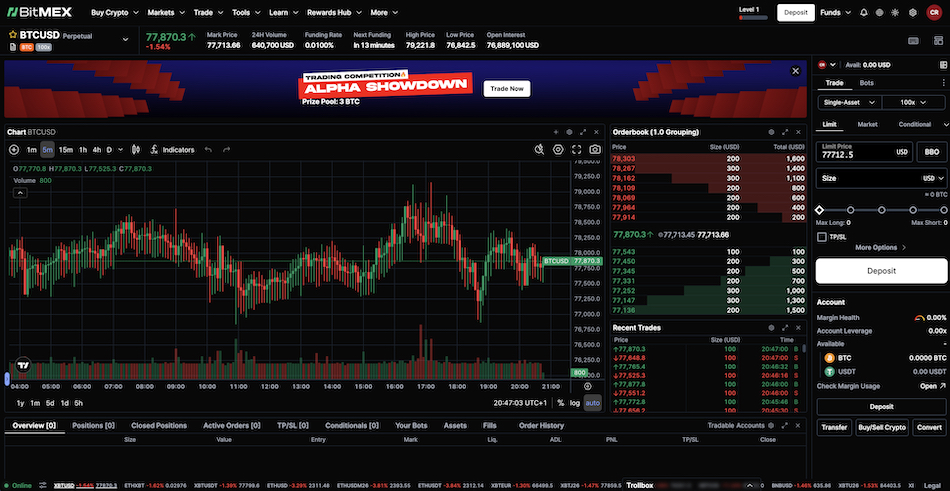Image resolution: width=950 pixels, height=491 pixels.
Task: Undo the last chart action
Action: (x=208, y=150)
